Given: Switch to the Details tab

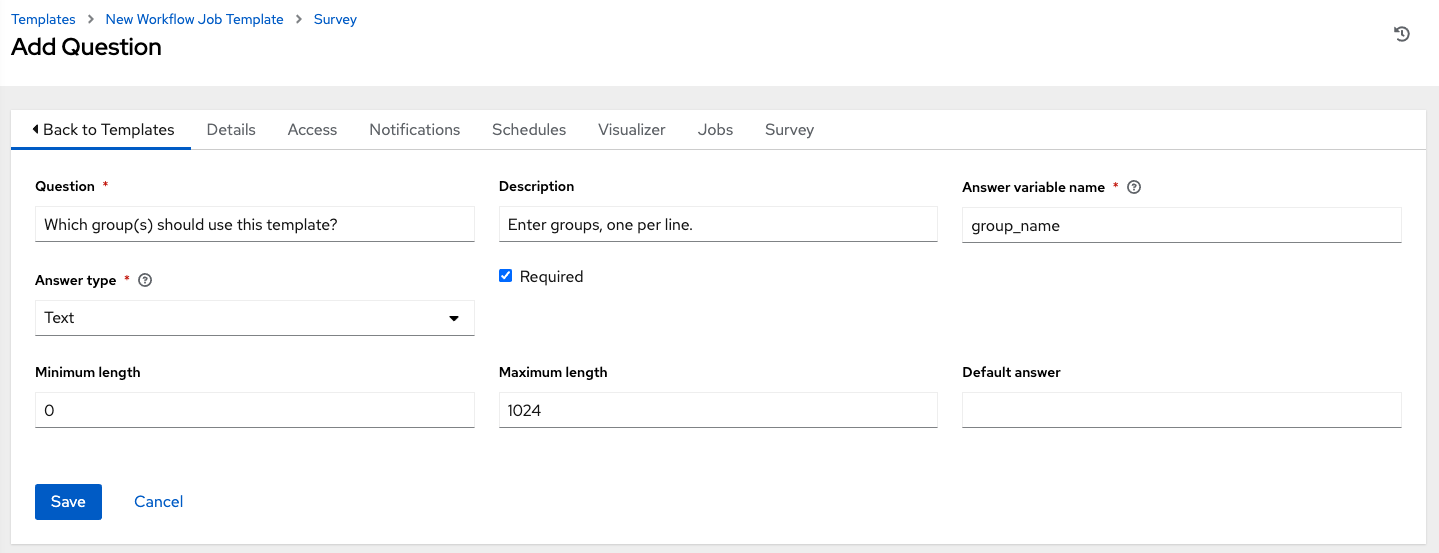Looking at the screenshot, I should 231,130.
